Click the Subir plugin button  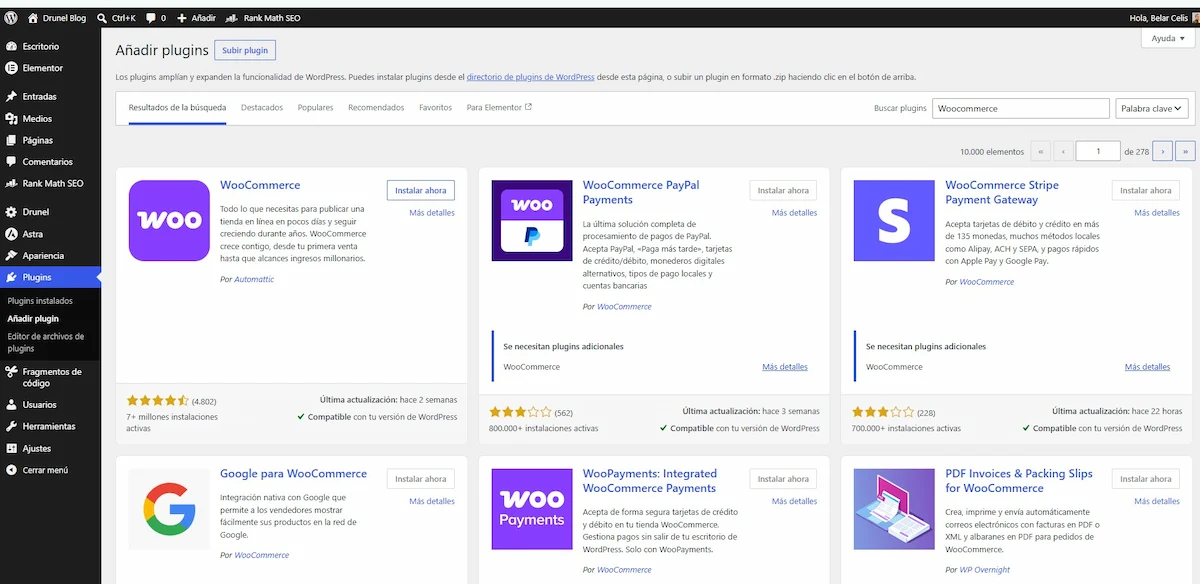click(245, 50)
